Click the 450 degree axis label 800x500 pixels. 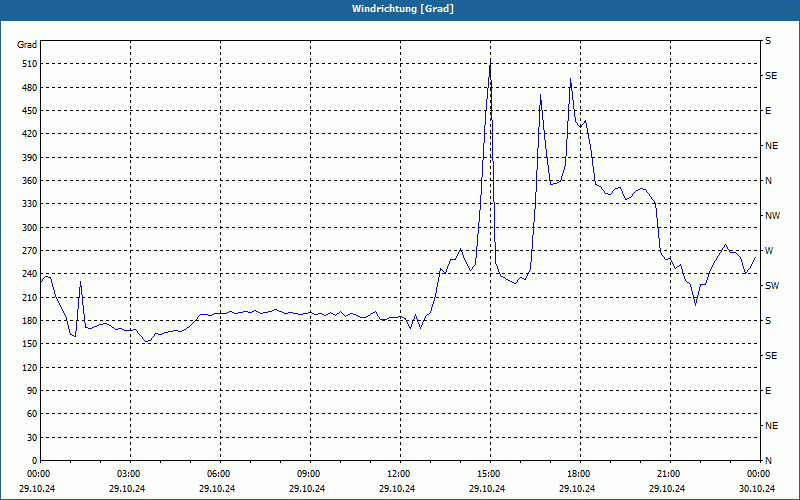click(30, 111)
